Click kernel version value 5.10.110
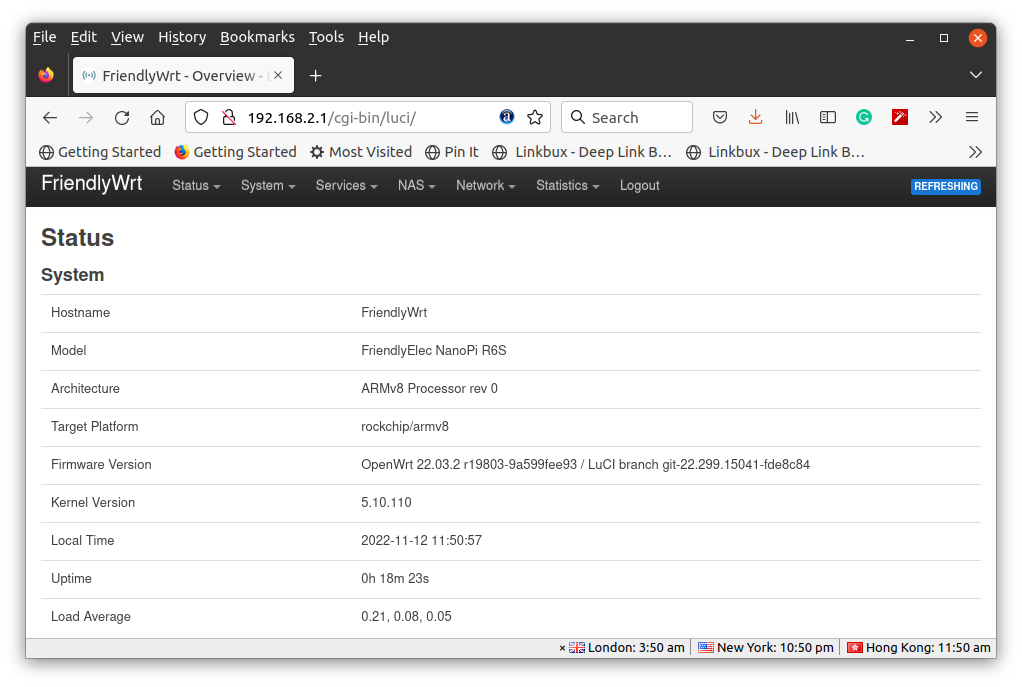Viewport: 1022px width, 687px height. (x=387, y=503)
